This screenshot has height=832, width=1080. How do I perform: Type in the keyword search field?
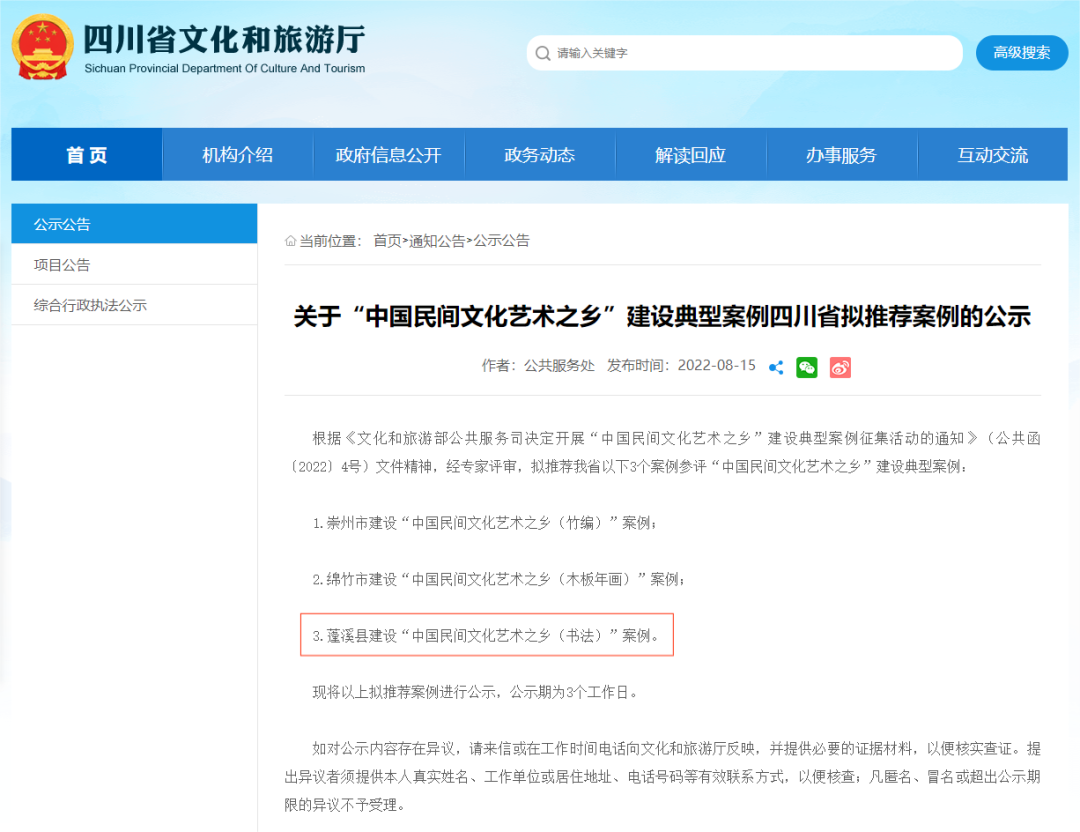[750, 53]
